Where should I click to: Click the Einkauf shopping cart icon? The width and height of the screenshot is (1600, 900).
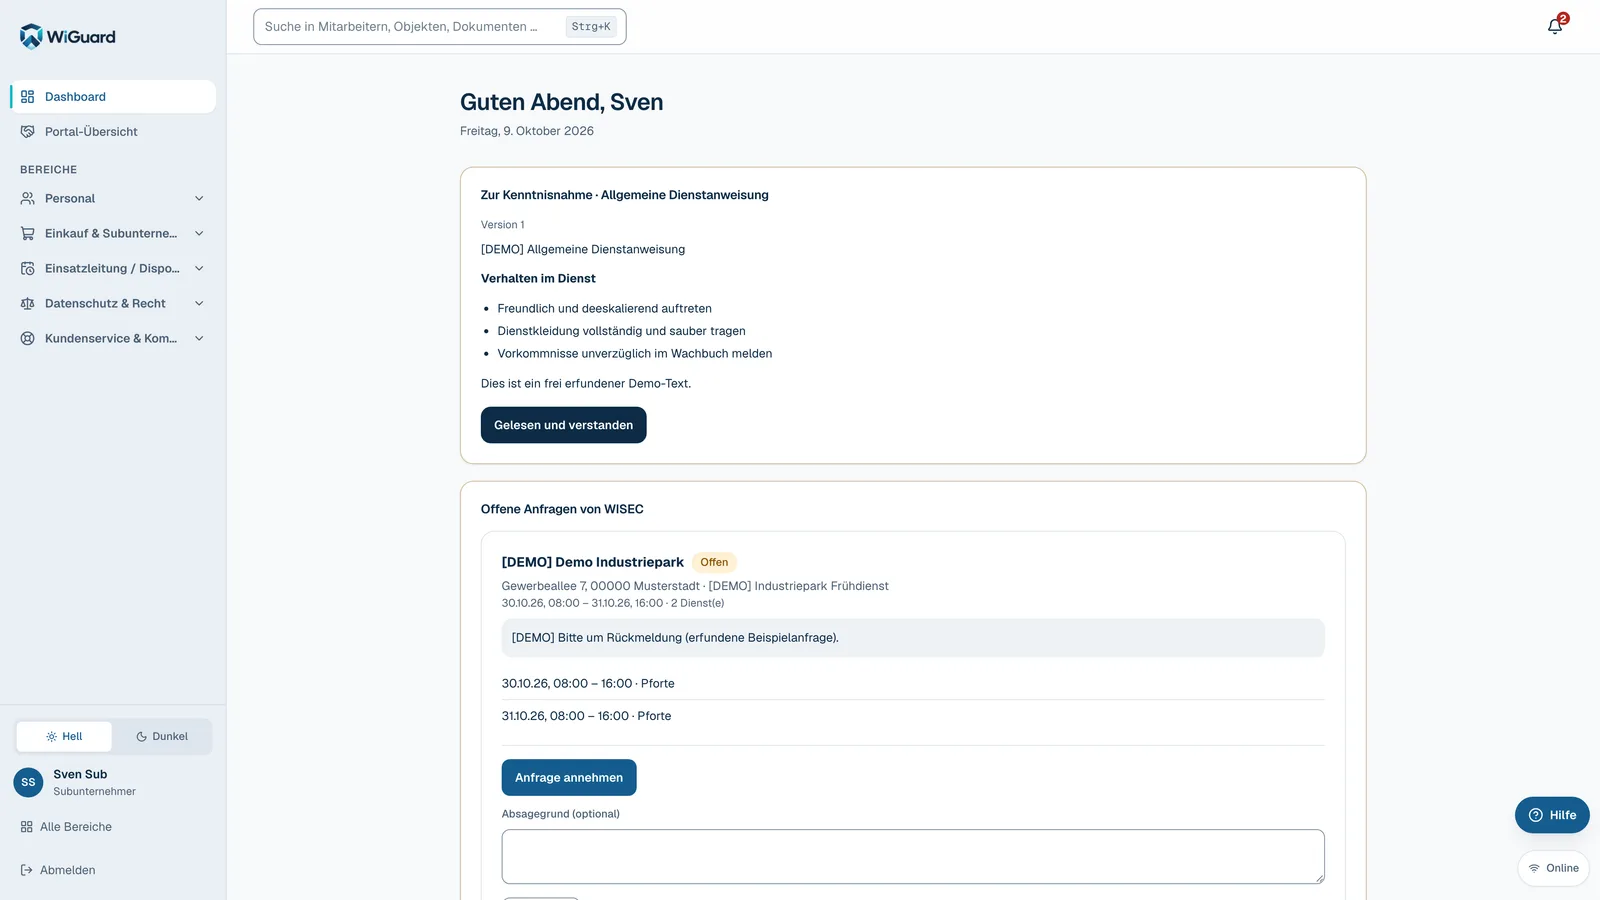pos(28,234)
